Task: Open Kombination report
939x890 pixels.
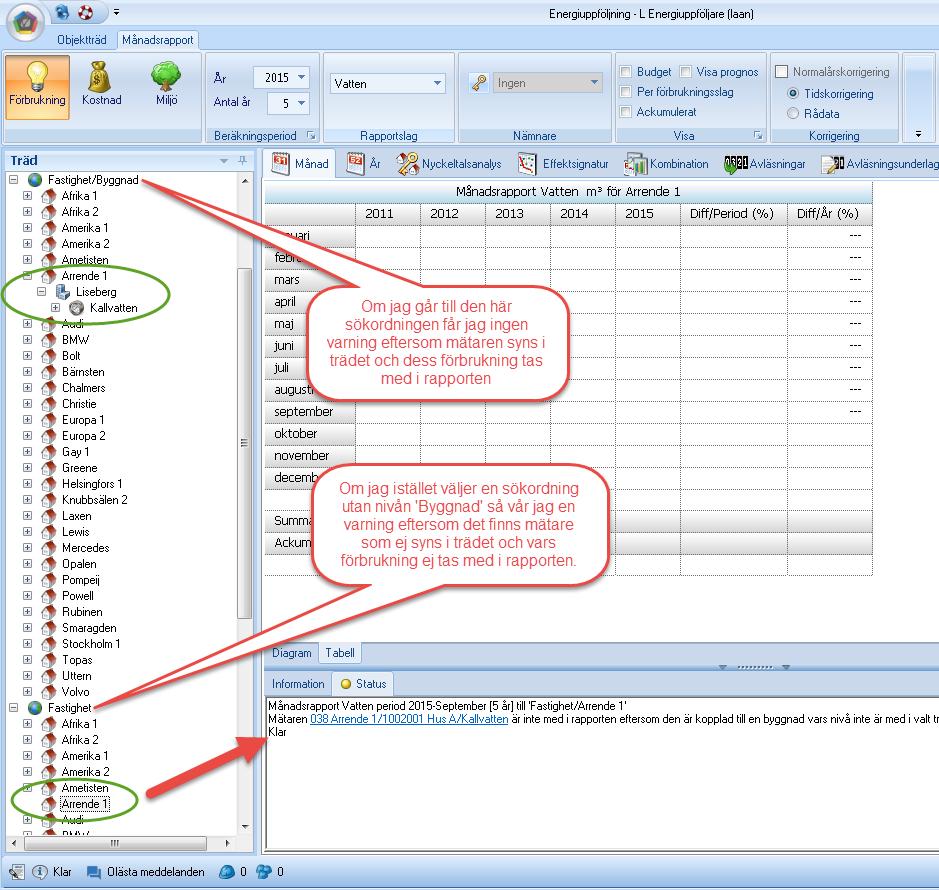Action: [x=665, y=164]
